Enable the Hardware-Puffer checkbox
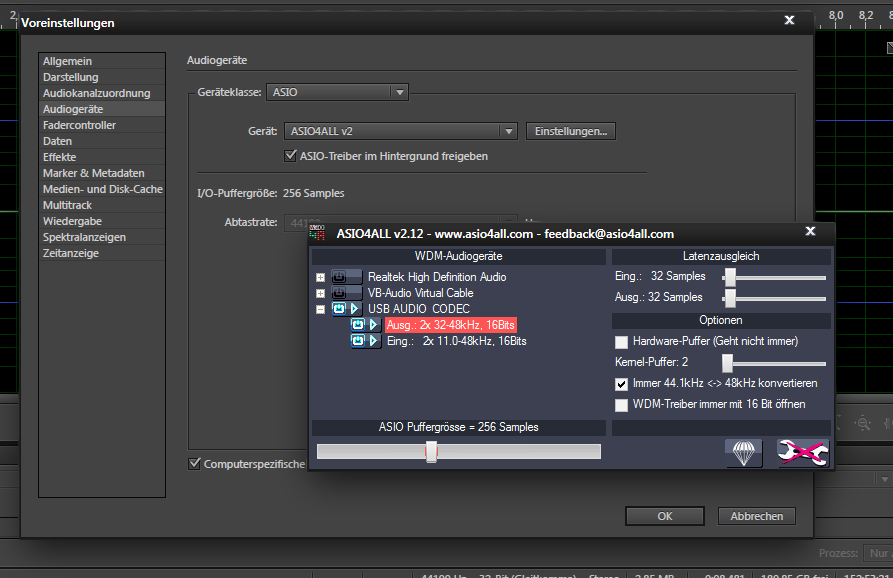The image size is (893, 578). click(x=621, y=342)
